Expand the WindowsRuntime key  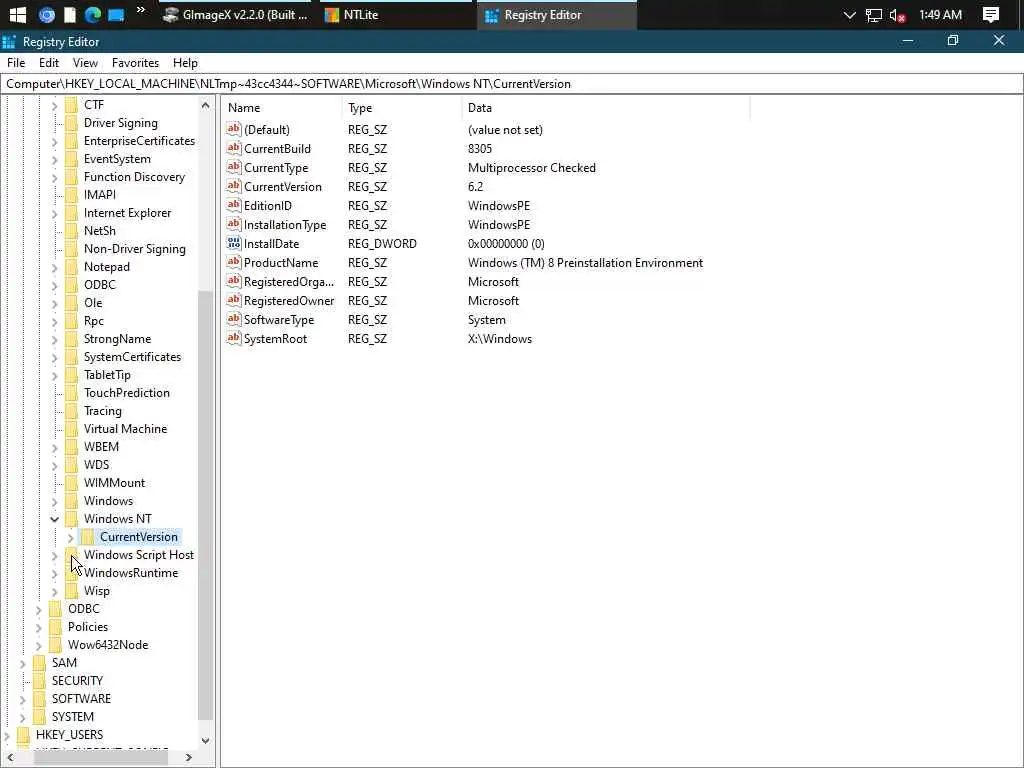(x=54, y=573)
